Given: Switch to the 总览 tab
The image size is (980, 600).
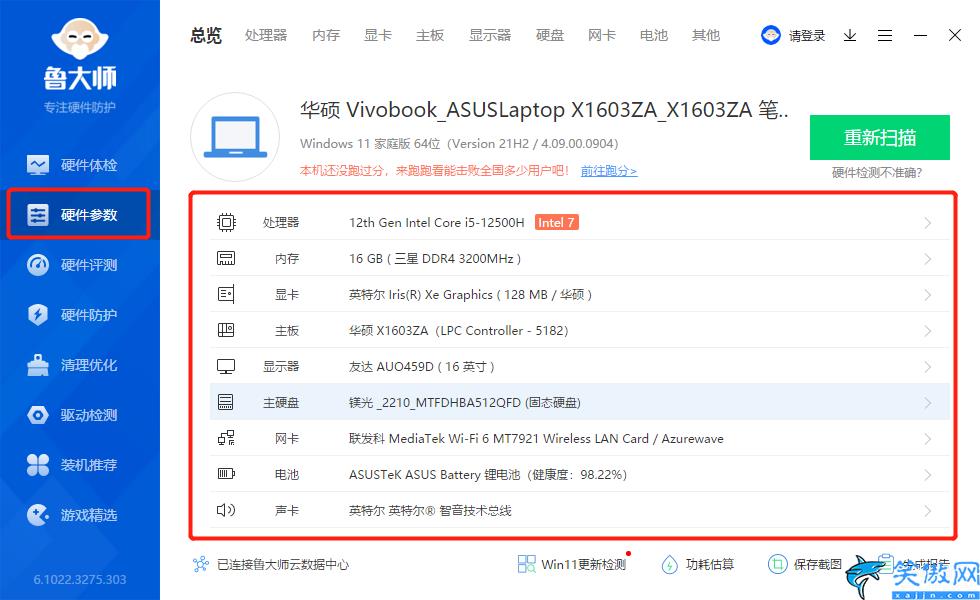Looking at the screenshot, I should coord(206,36).
